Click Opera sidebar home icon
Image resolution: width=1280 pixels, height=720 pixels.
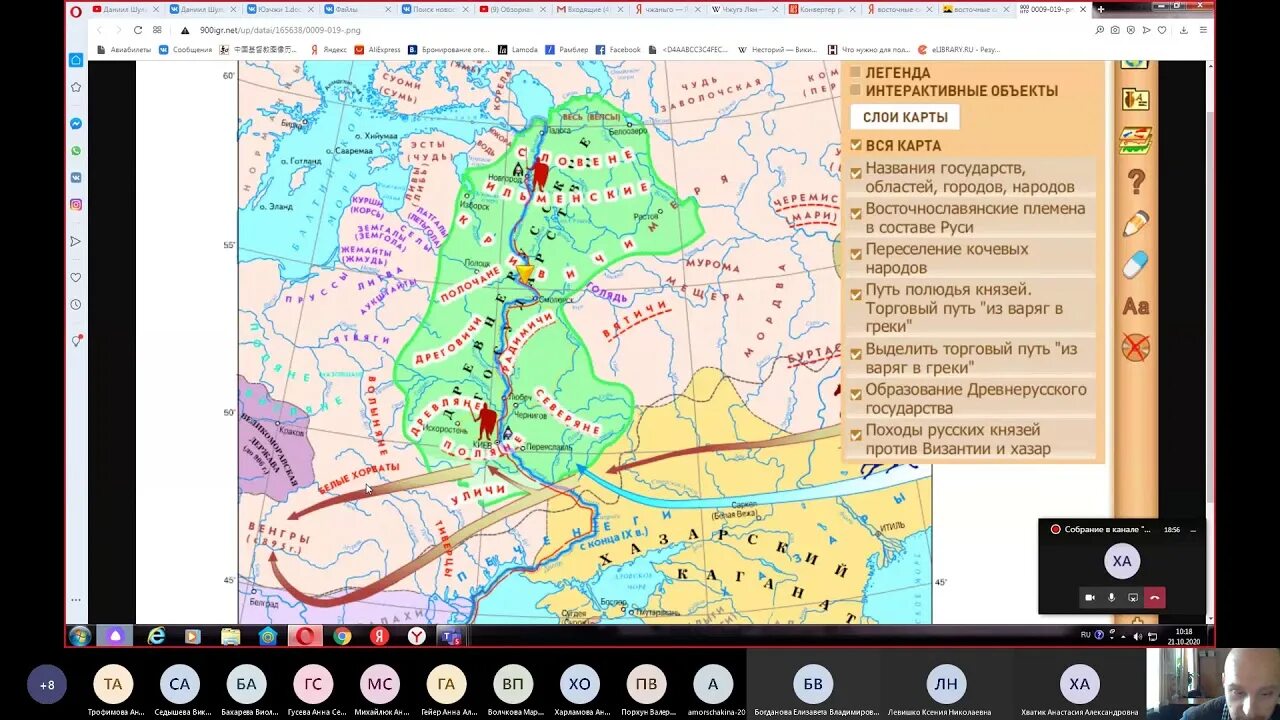(x=76, y=60)
